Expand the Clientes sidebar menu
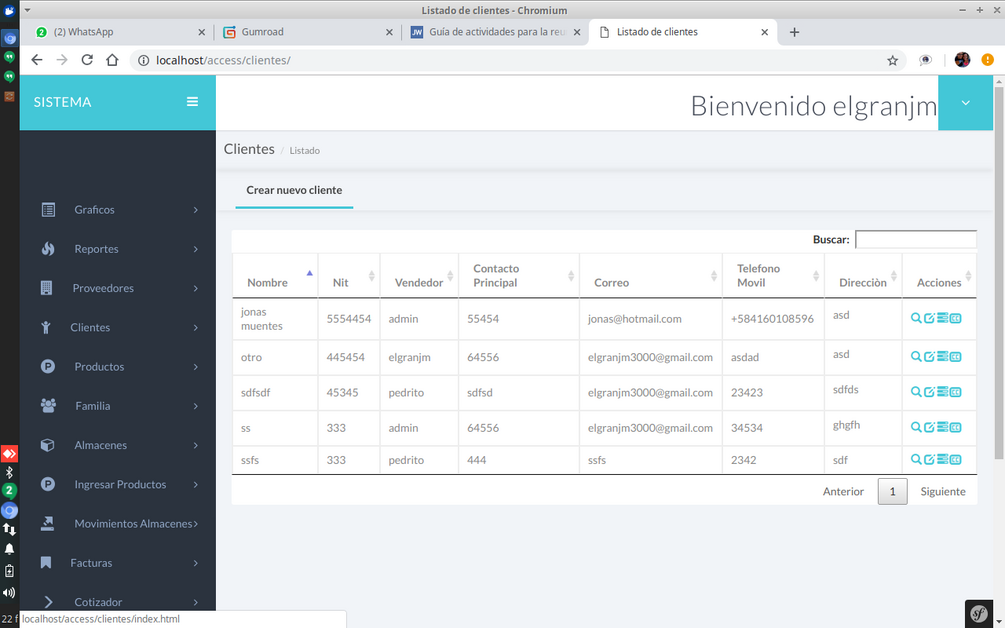 click(x=118, y=327)
